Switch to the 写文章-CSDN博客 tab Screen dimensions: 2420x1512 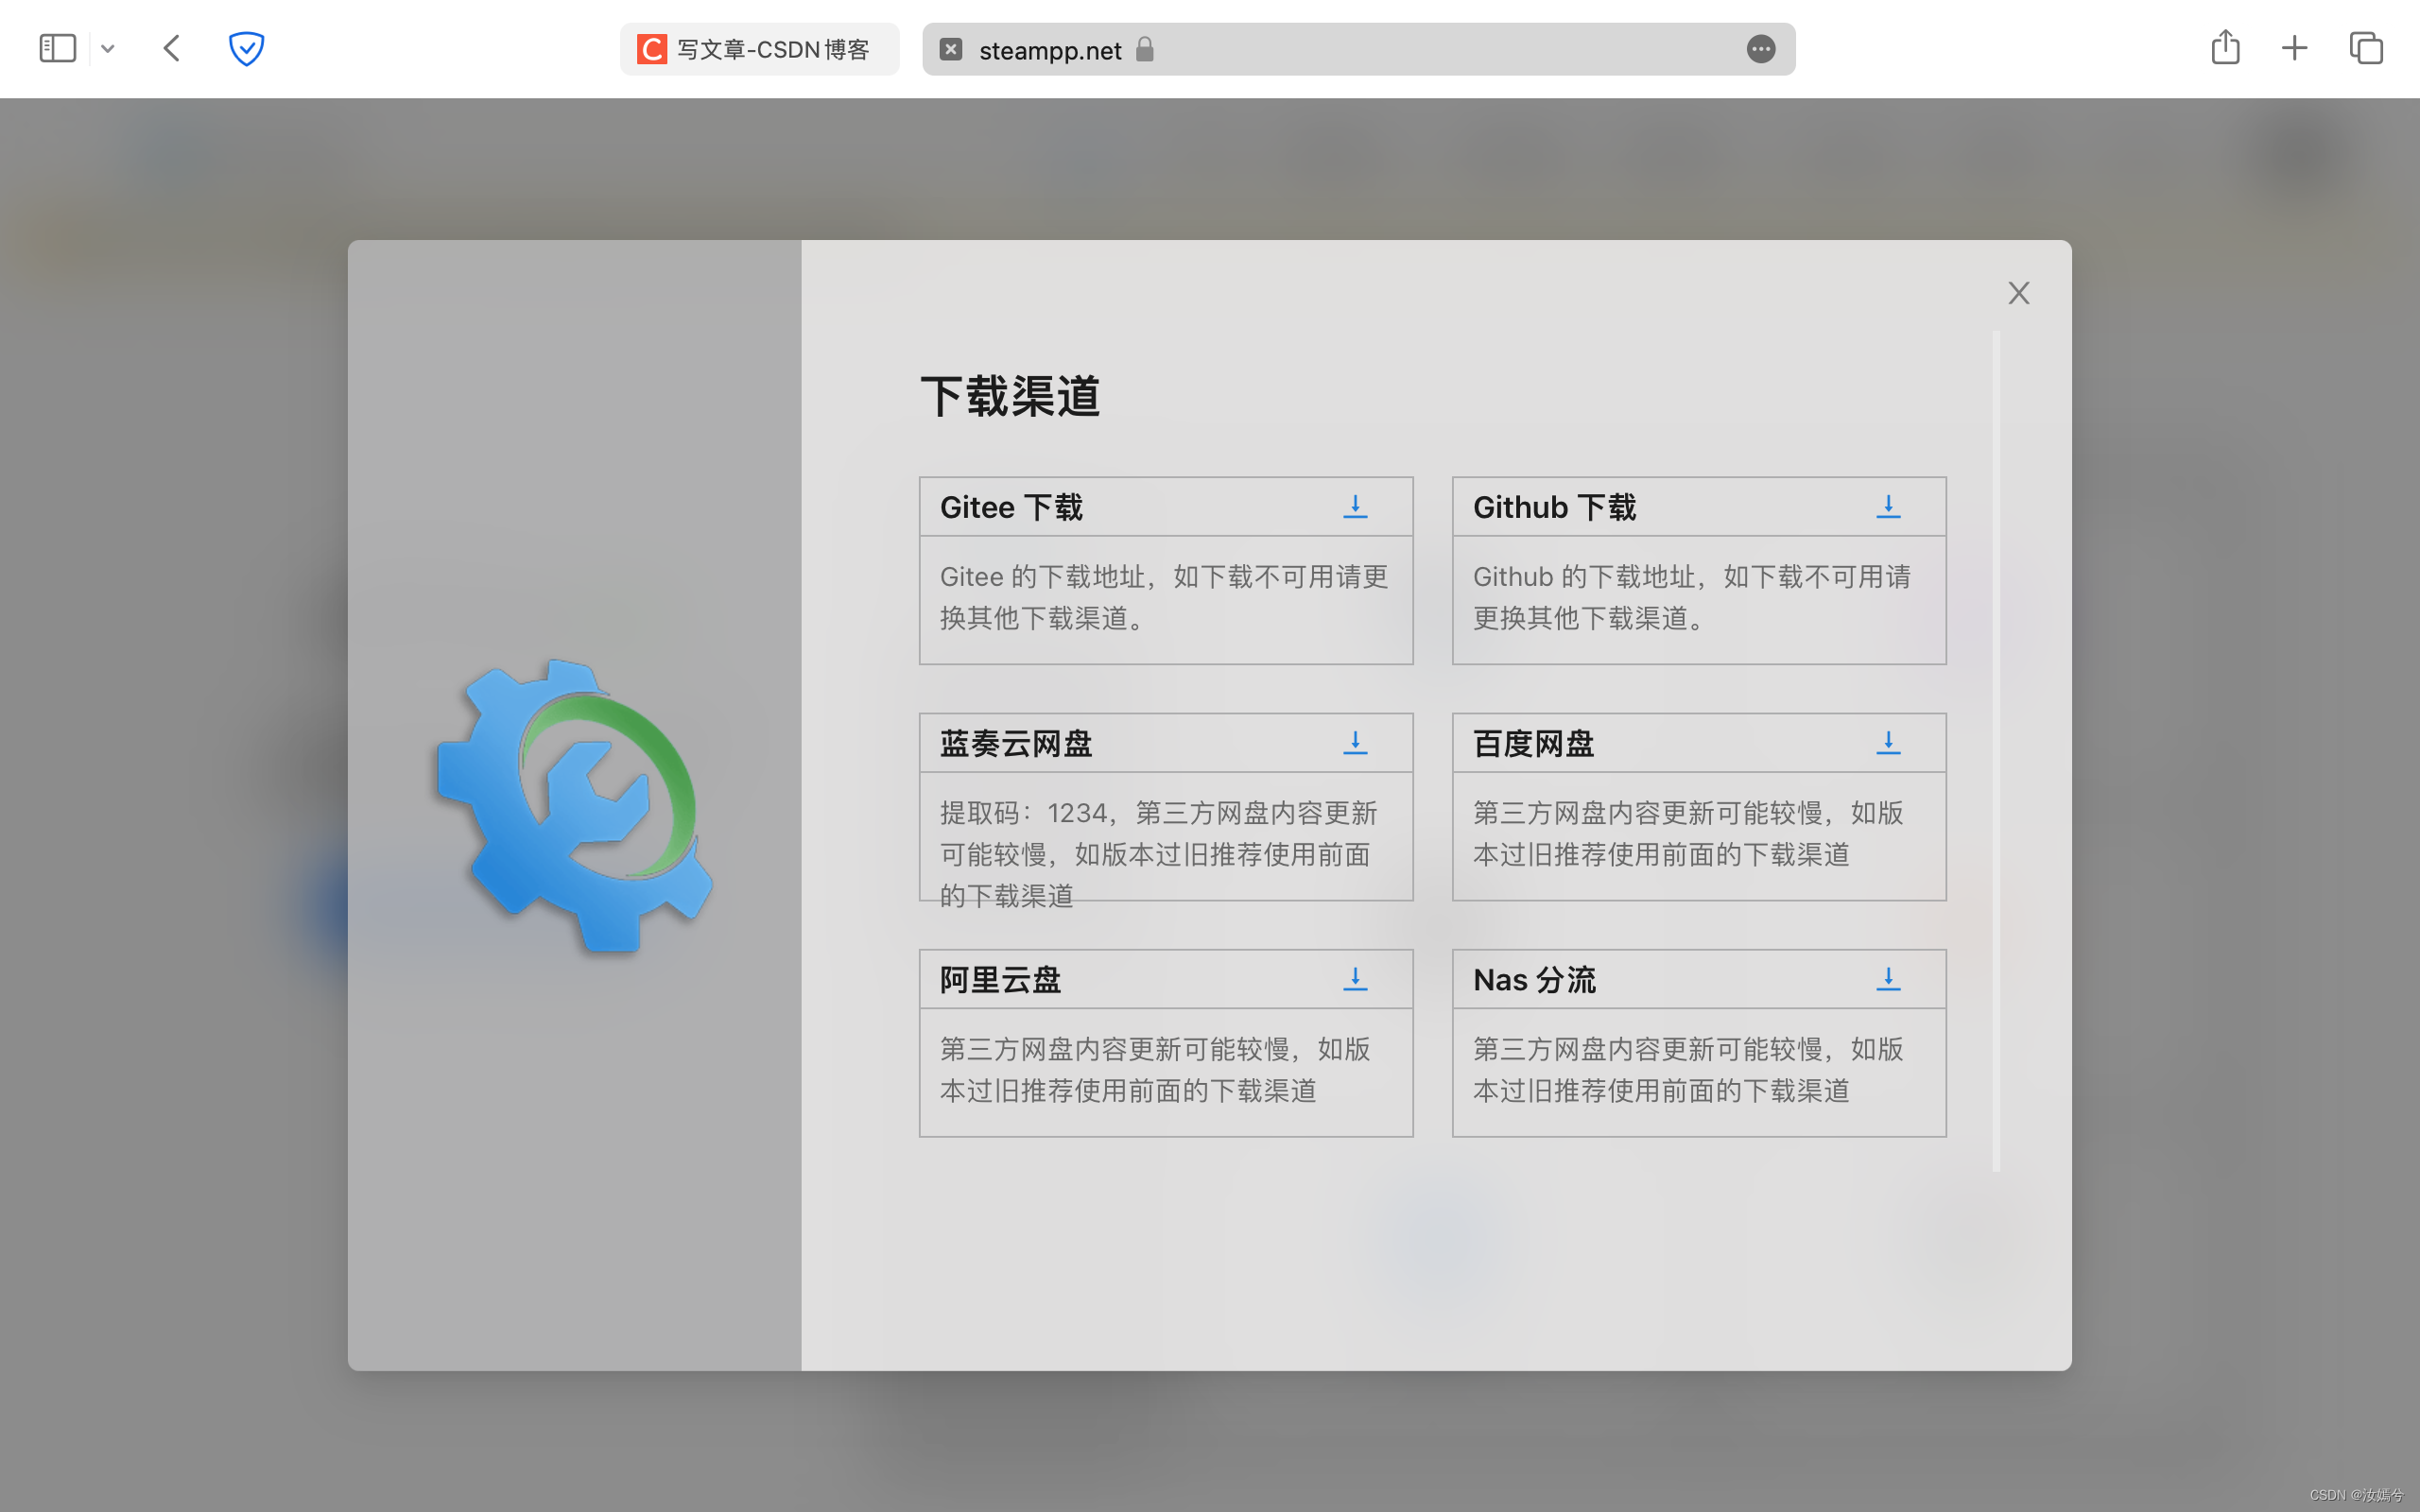point(759,49)
